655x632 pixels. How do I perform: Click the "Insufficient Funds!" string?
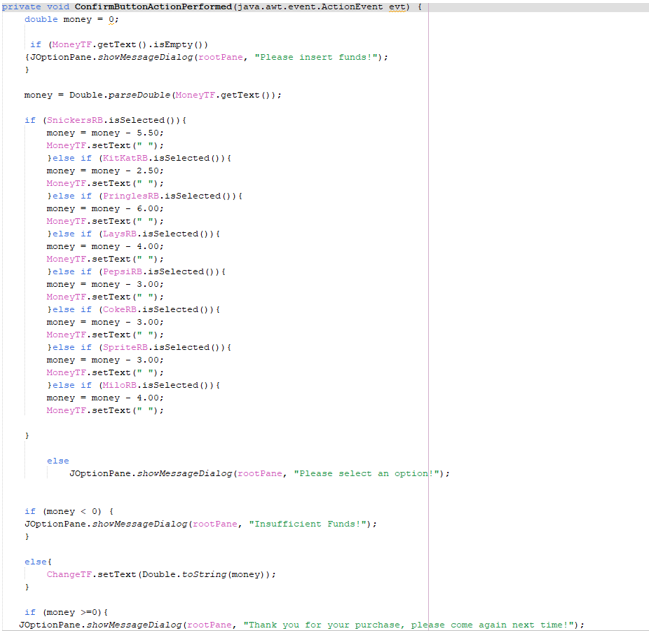tap(310, 524)
